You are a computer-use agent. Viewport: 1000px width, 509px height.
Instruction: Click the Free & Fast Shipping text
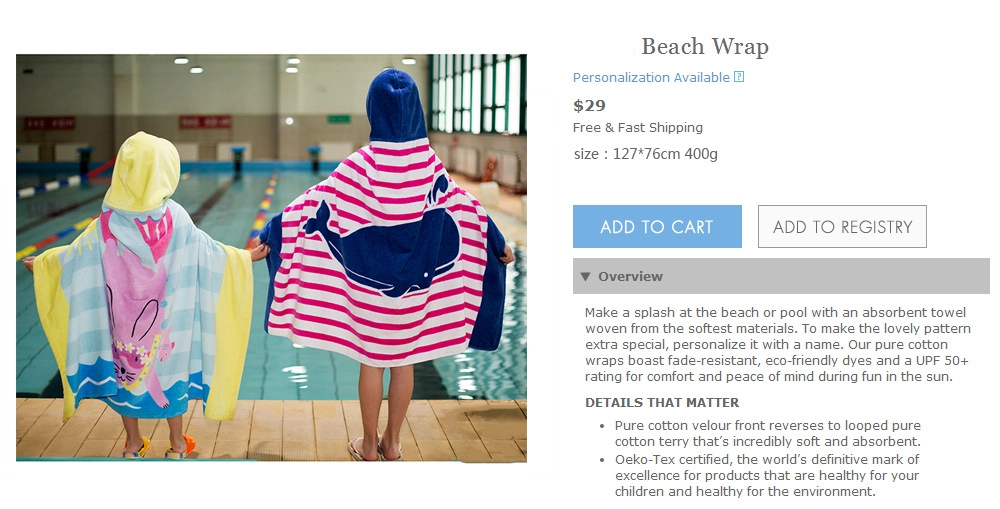pyautogui.click(x=638, y=128)
